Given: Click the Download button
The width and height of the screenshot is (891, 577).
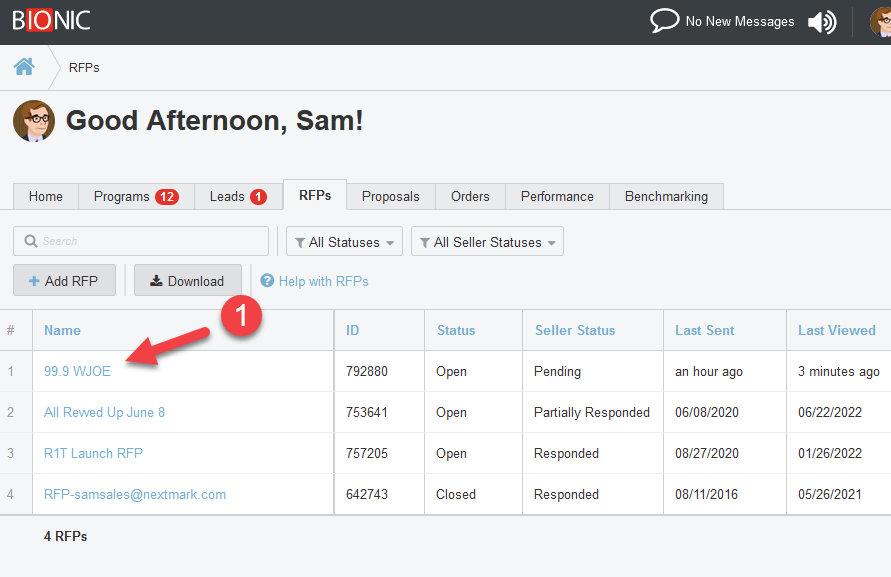Looking at the screenshot, I should pyautogui.click(x=187, y=281).
